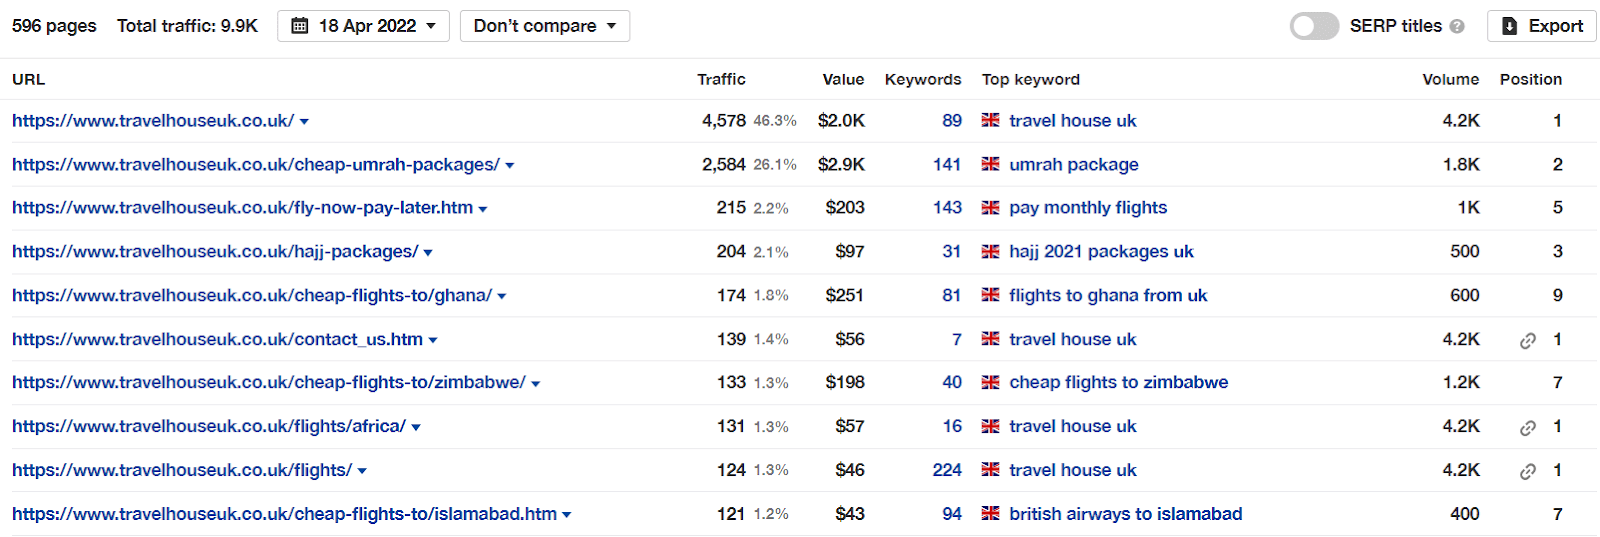The image size is (1600, 537).
Task: Click UK flag beside british airways to islamabad
Action: [x=990, y=513]
